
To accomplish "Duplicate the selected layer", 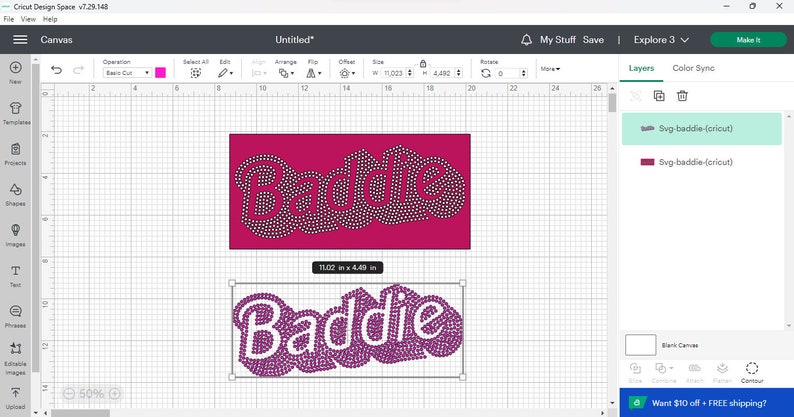I will coord(659,95).
